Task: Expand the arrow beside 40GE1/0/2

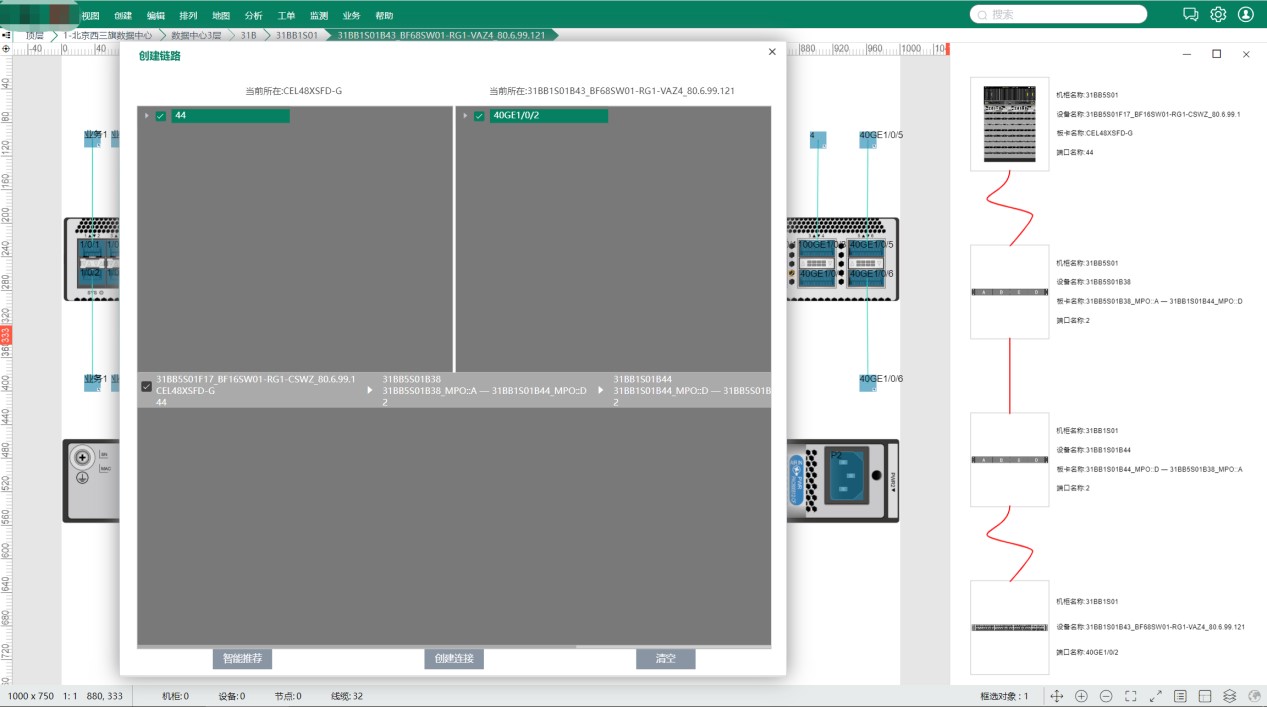Action: click(x=466, y=115)
